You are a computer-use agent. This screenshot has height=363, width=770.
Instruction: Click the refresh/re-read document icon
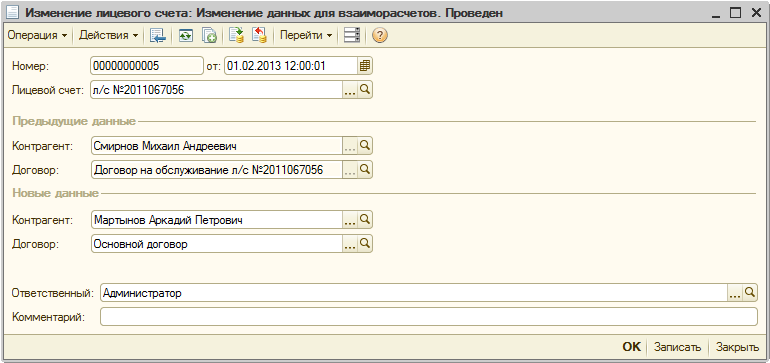click(186, 36)
